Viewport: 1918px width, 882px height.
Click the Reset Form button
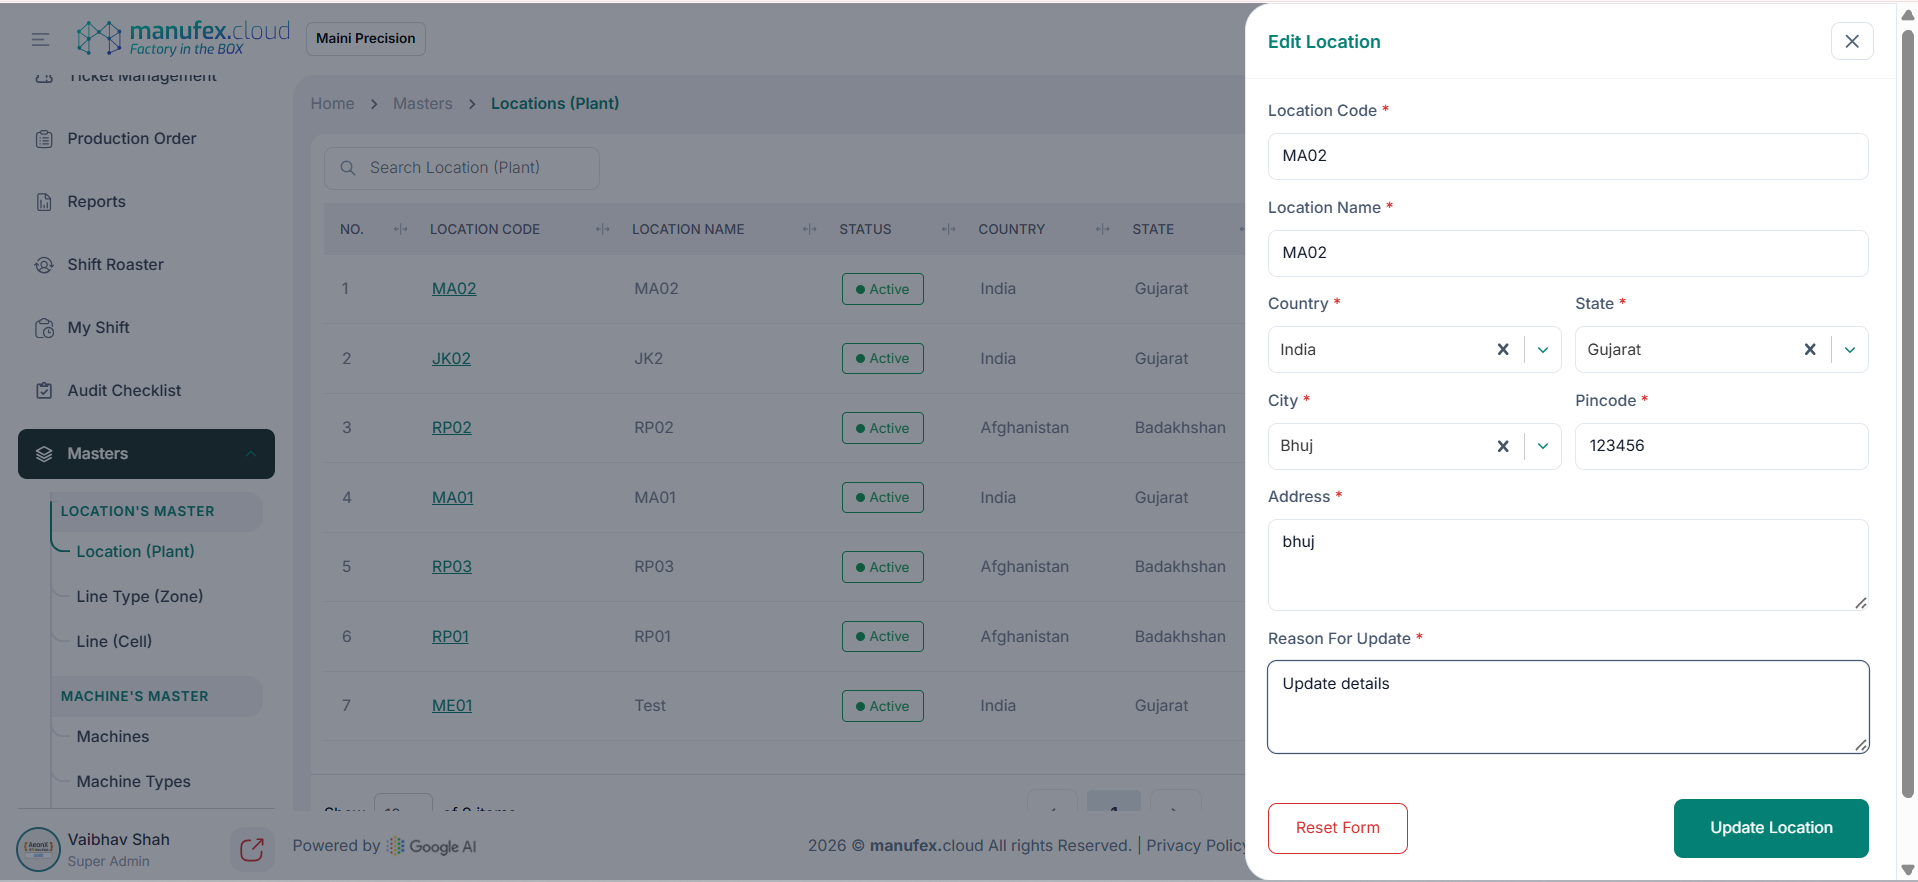click(1337, 828)
